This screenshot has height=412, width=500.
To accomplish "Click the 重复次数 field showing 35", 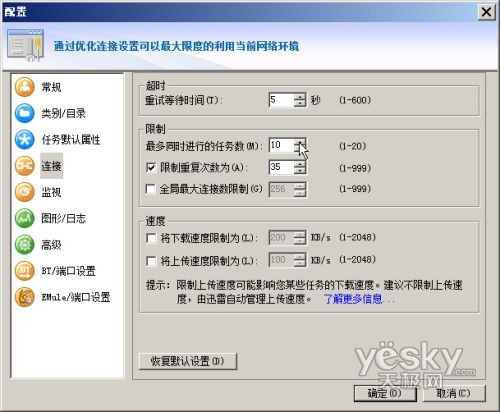I will click(x=281, y=167).
